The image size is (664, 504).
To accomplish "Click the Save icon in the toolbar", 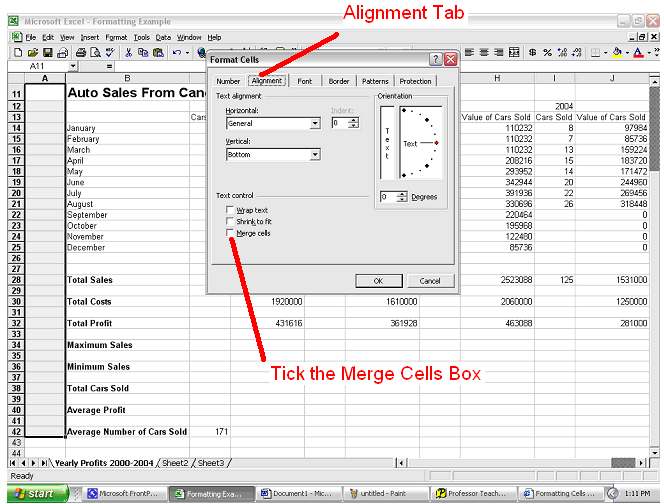I will point(48,52).
